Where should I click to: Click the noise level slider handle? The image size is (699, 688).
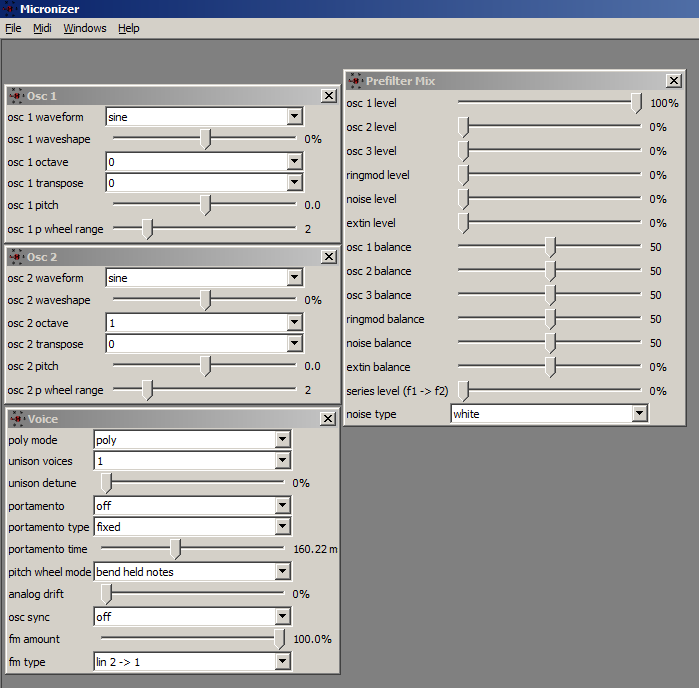[x=464, y=199]
